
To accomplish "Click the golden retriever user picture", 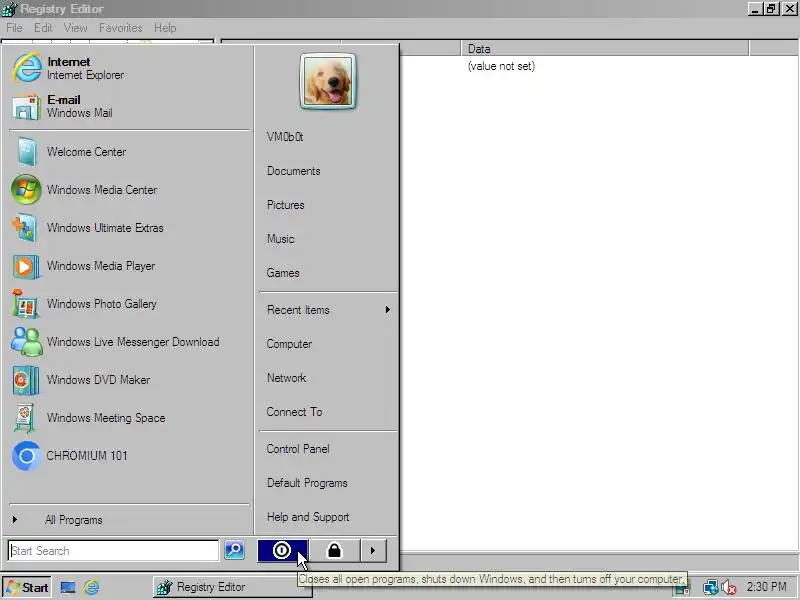I will [x=328, y=82].
